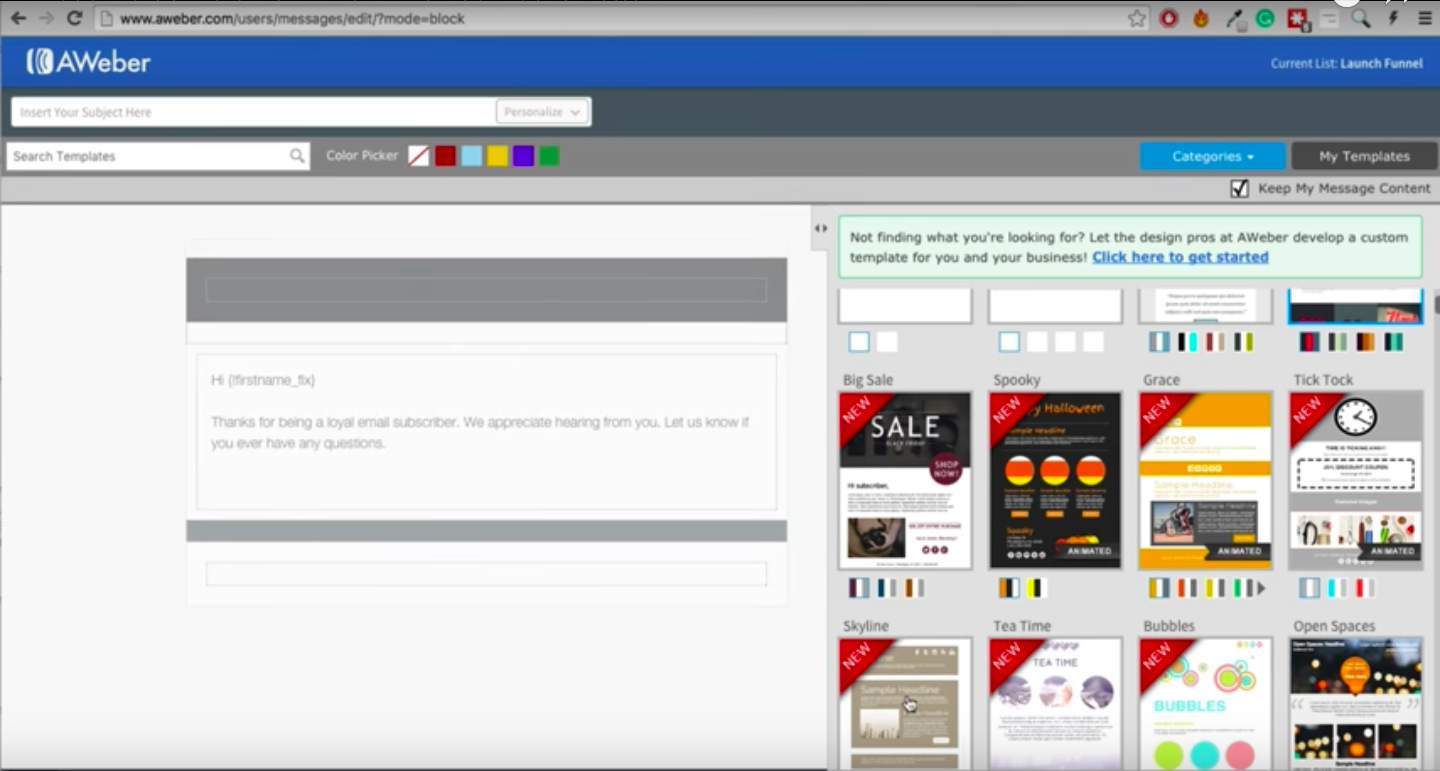1440x771 pixels.
Task: Click the Color Picker label
Action: coord(362,156)
